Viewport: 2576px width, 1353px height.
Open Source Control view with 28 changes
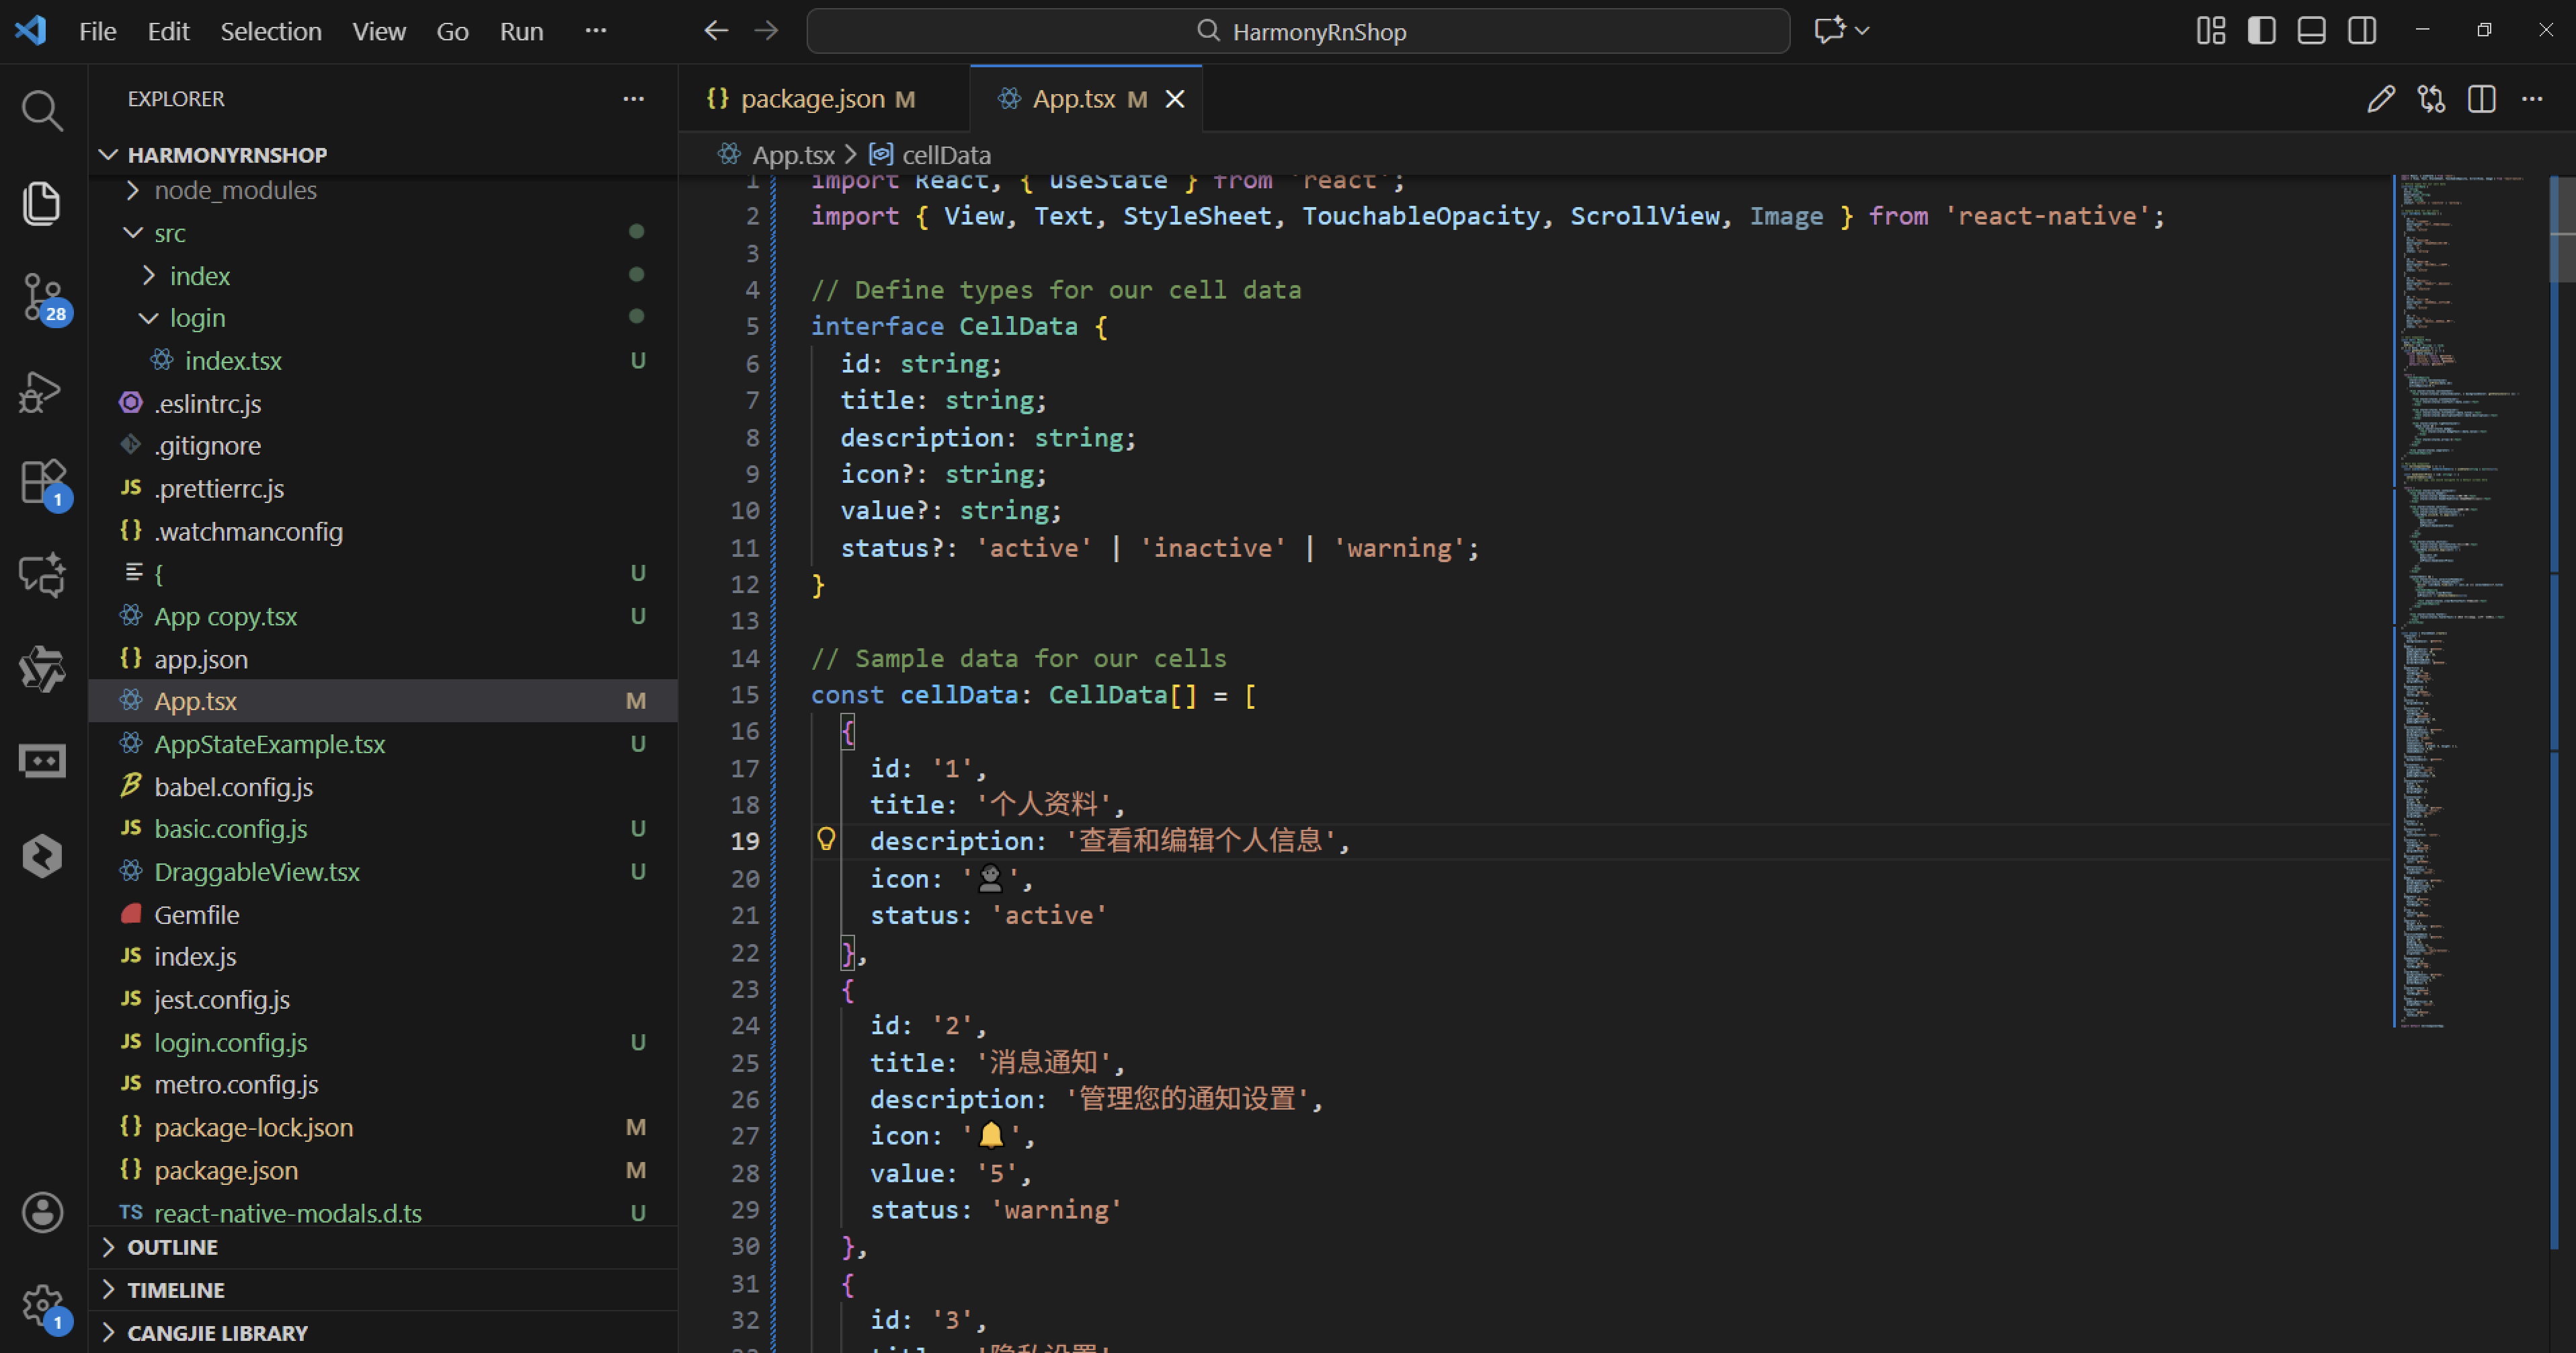point(41,297)
